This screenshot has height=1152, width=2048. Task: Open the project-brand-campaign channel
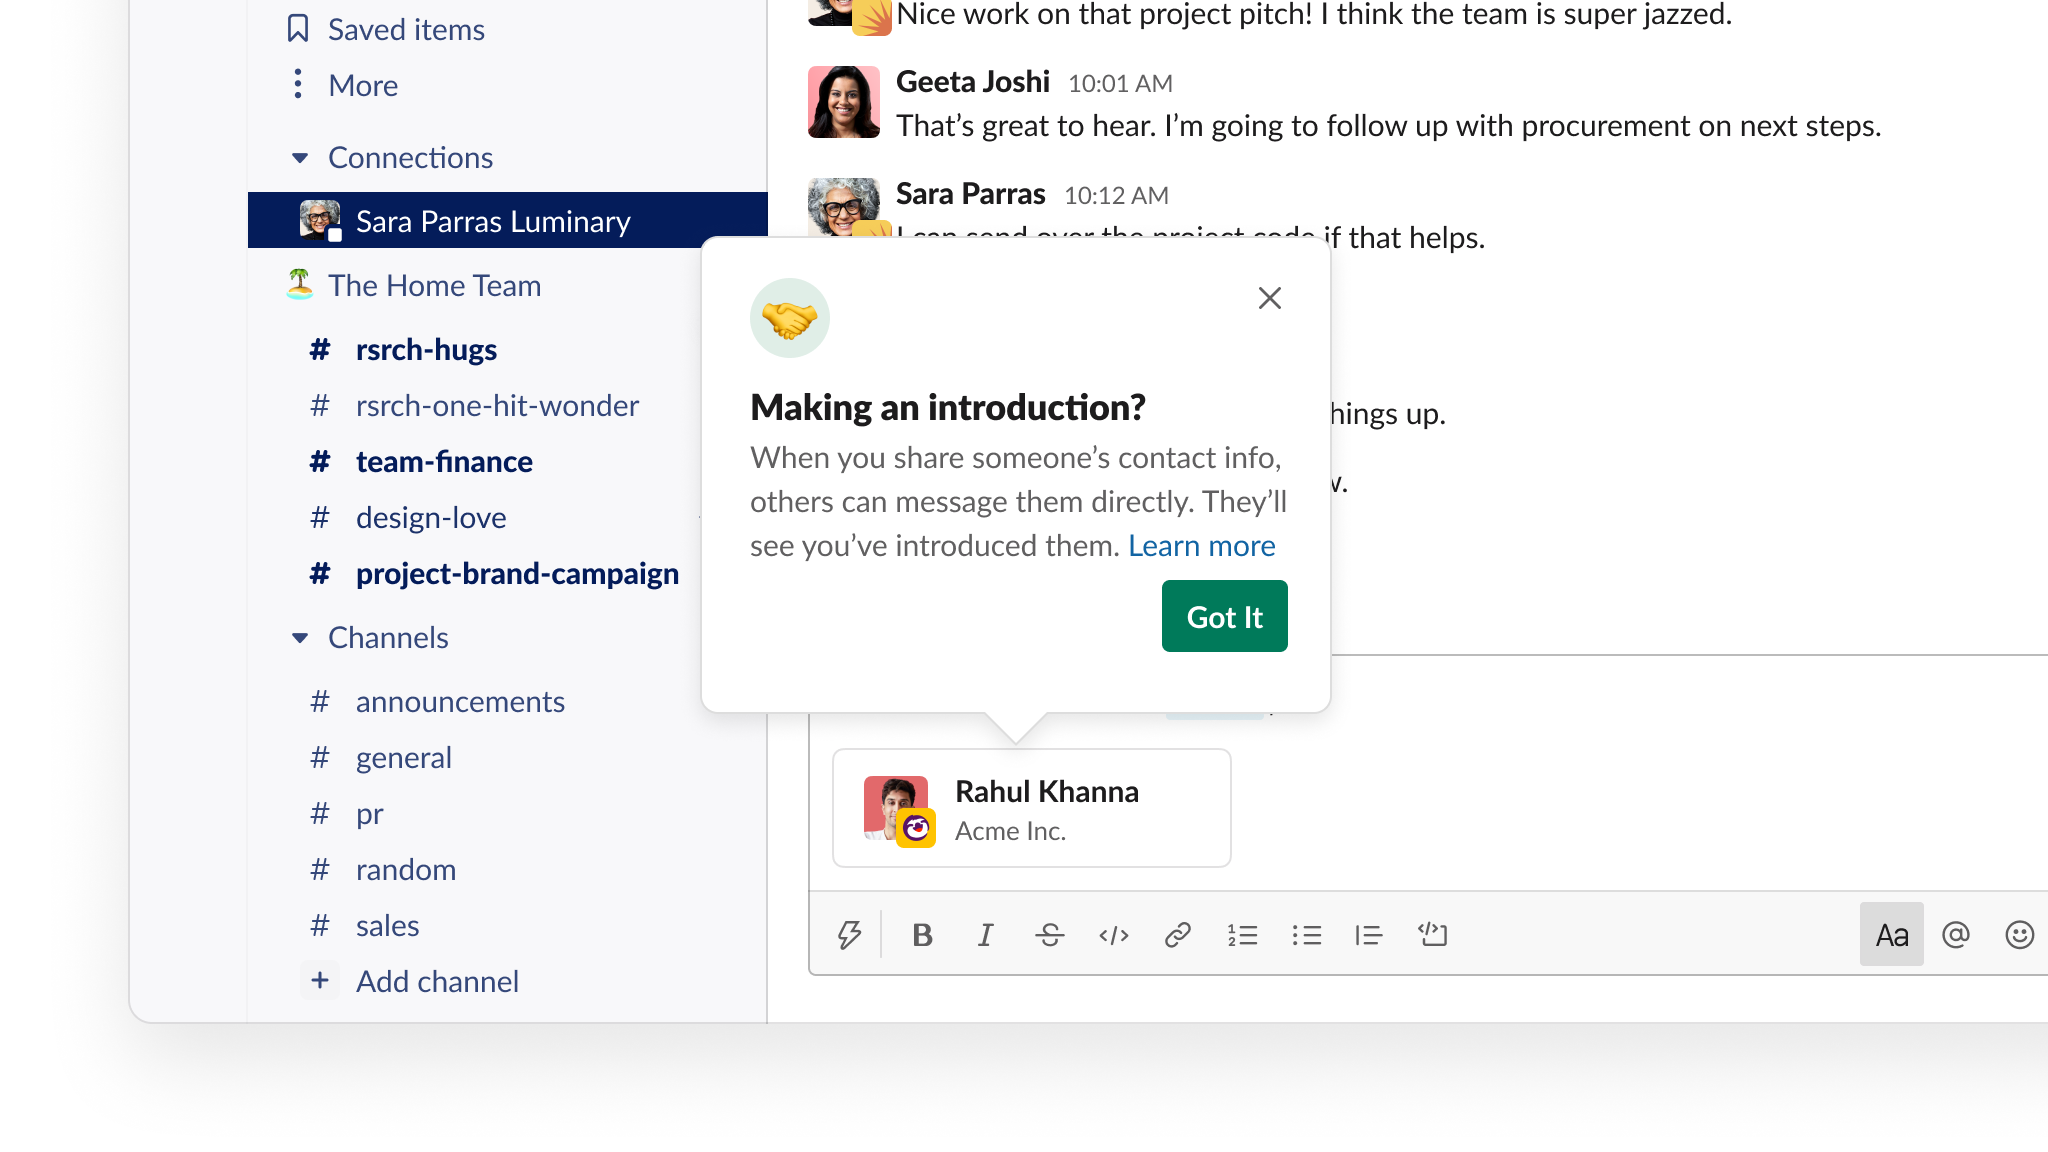[517, 573]
